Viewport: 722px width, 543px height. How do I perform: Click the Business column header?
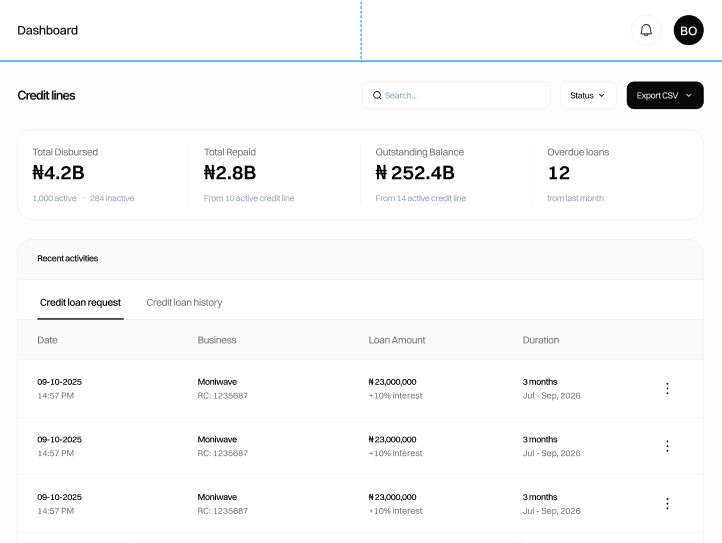click(217, 340)
